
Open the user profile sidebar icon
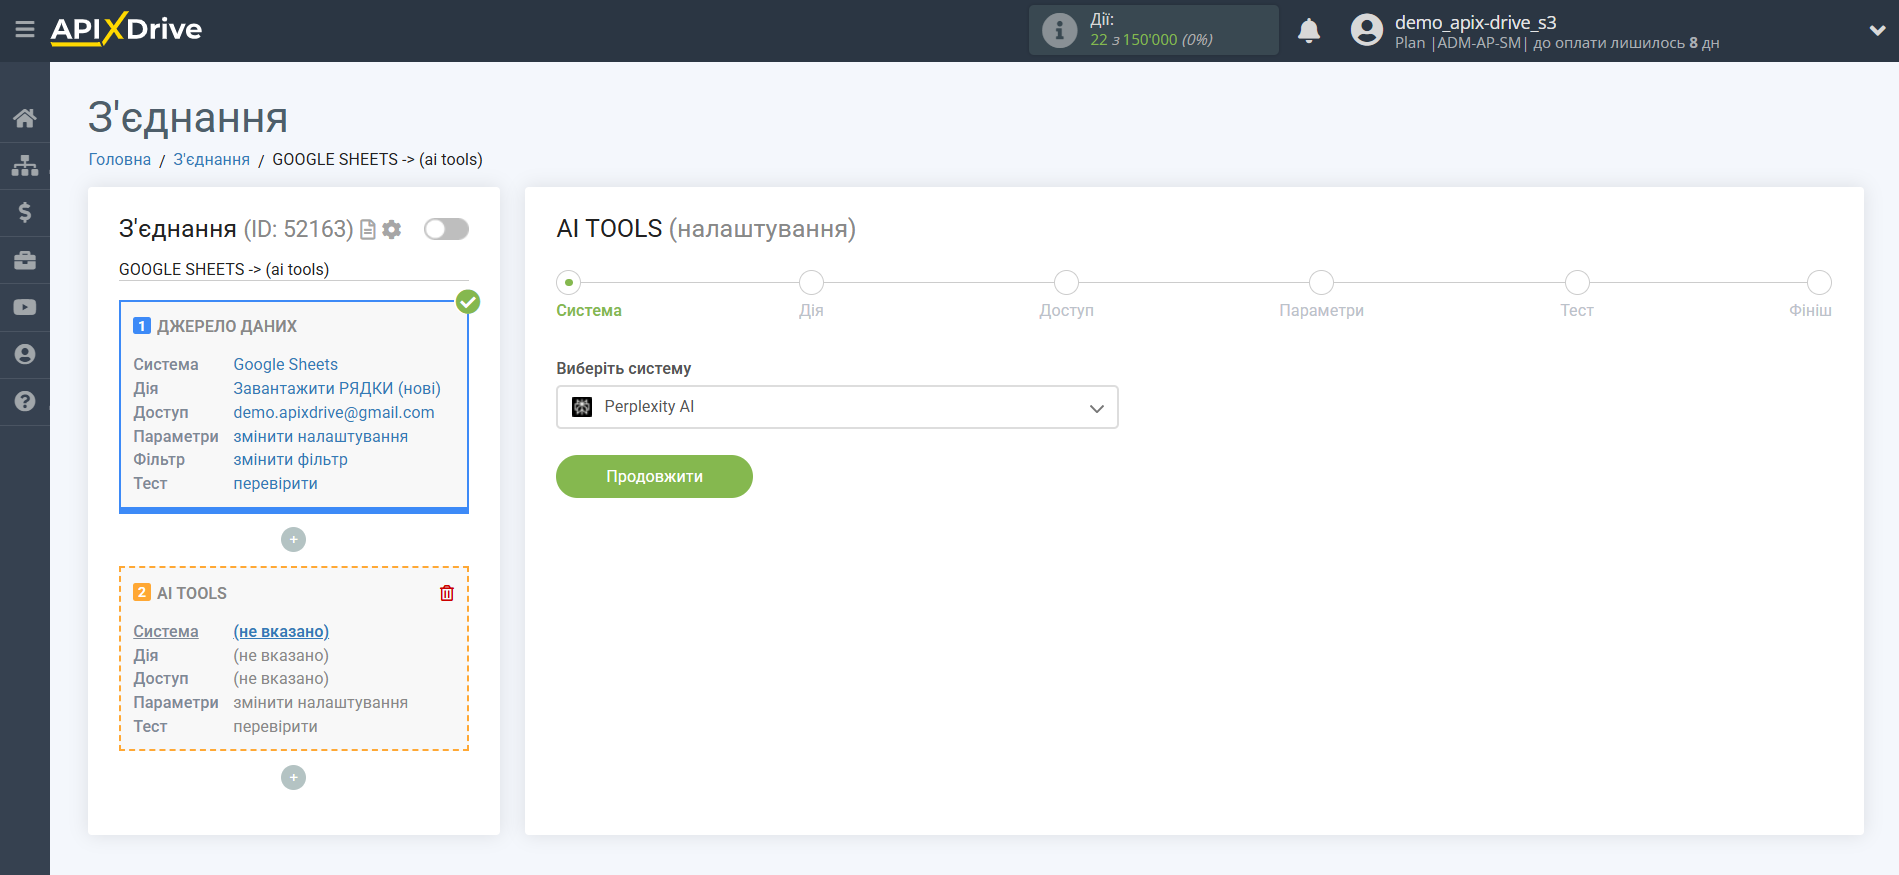25,354
